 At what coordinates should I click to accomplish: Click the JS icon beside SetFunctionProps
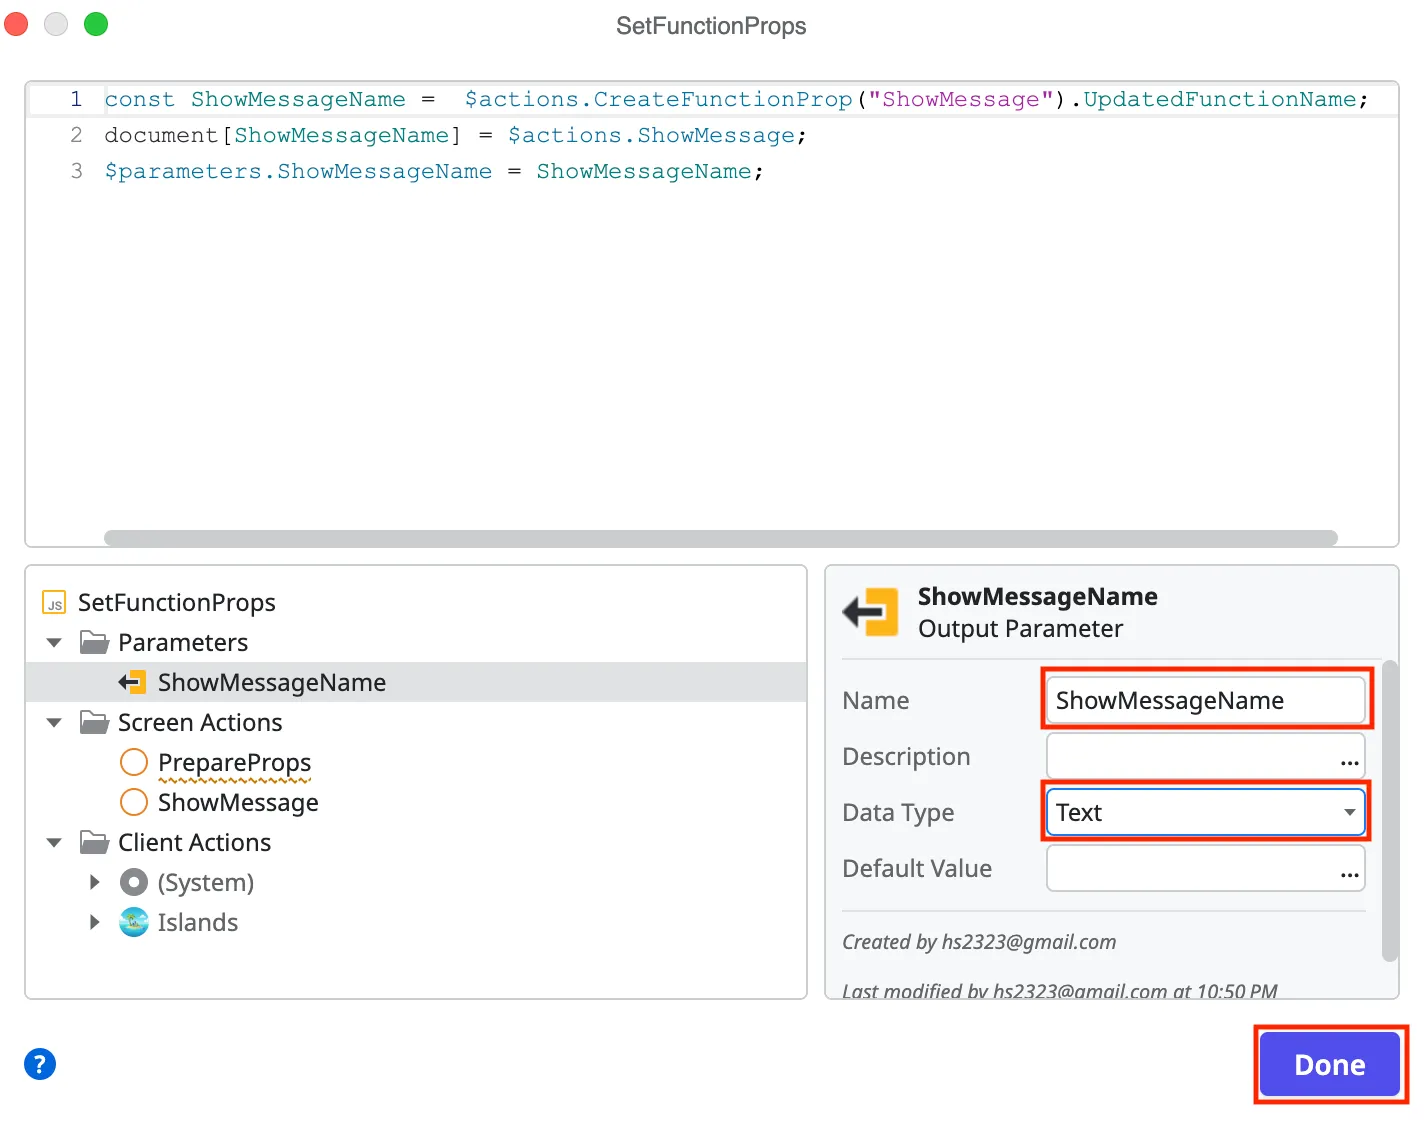[54, 602]
